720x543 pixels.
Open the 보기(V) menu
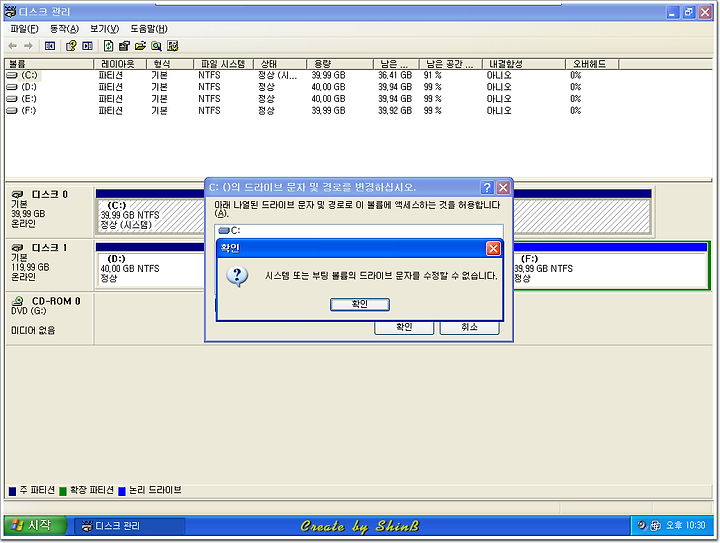[104, 29]
